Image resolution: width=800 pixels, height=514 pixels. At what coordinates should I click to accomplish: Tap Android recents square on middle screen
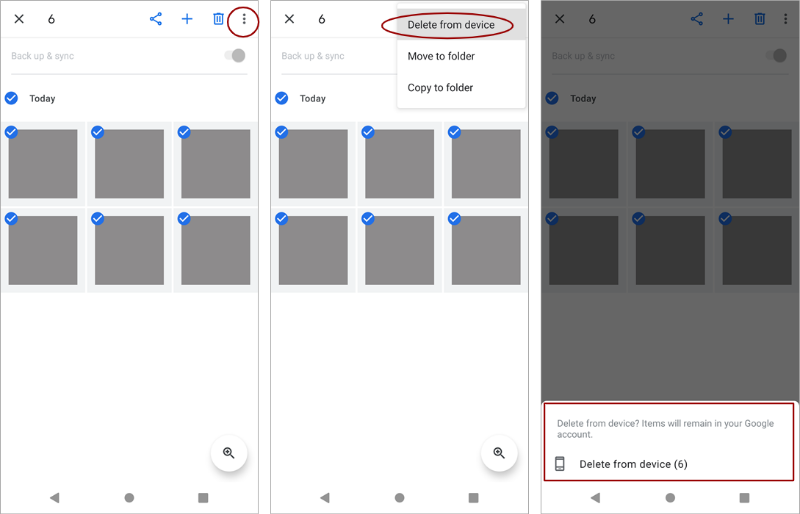click(473, 497)
